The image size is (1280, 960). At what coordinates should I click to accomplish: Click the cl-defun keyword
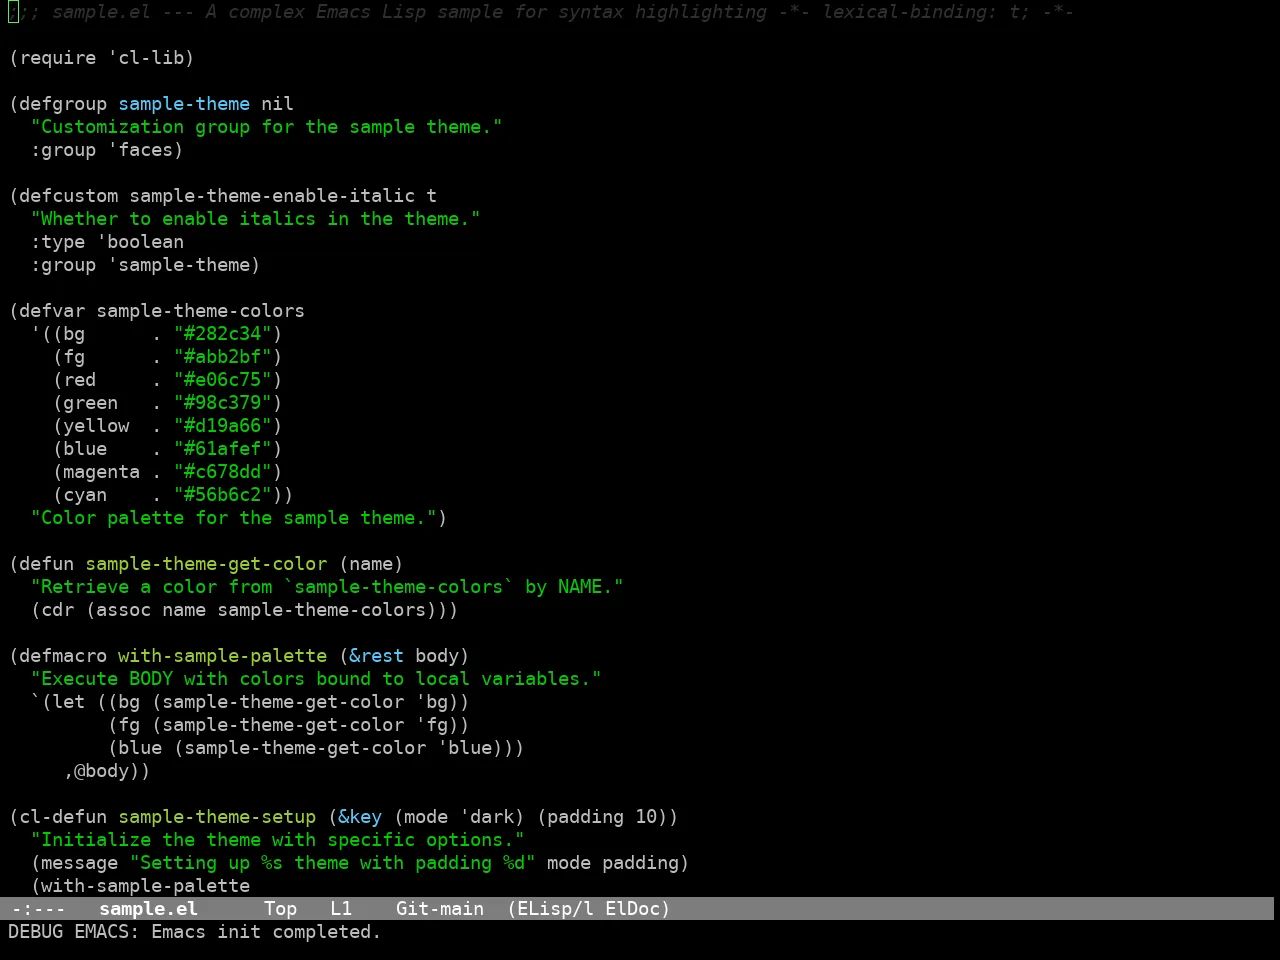63,817
